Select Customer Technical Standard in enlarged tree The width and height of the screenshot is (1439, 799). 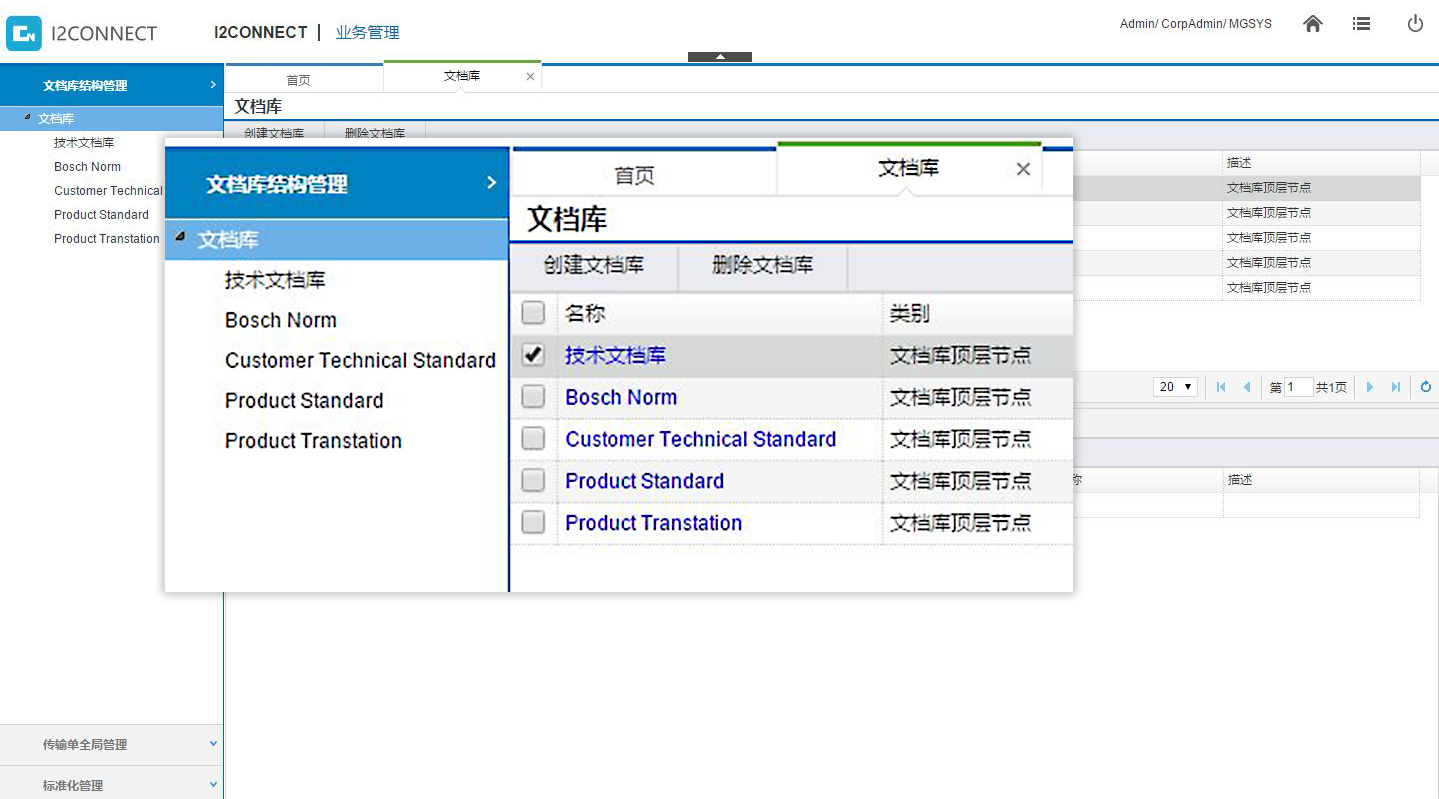coord(360,360)
